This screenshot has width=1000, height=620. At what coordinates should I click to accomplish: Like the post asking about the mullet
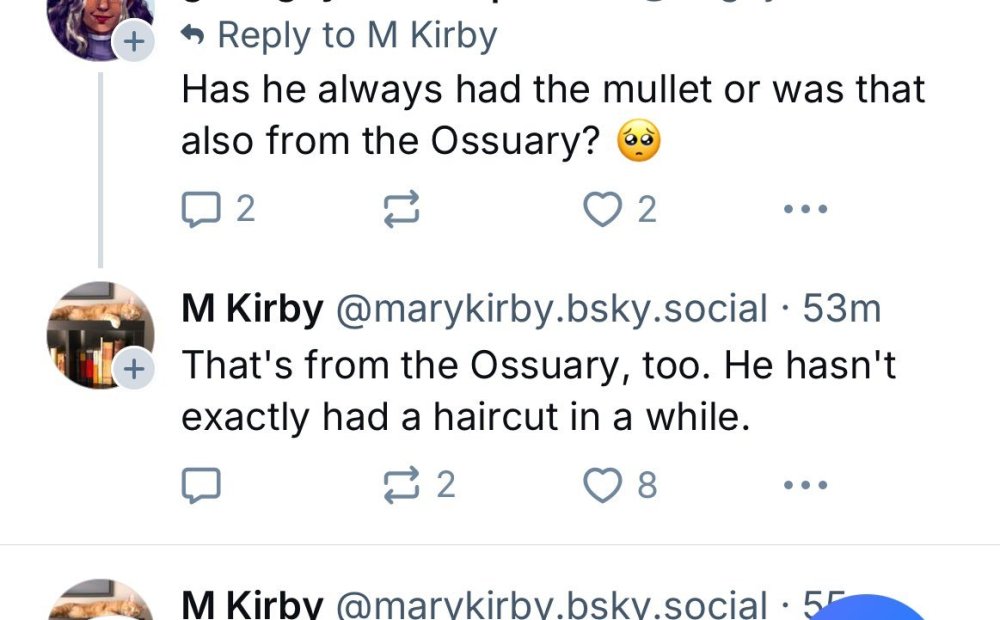tap(603, 209)
